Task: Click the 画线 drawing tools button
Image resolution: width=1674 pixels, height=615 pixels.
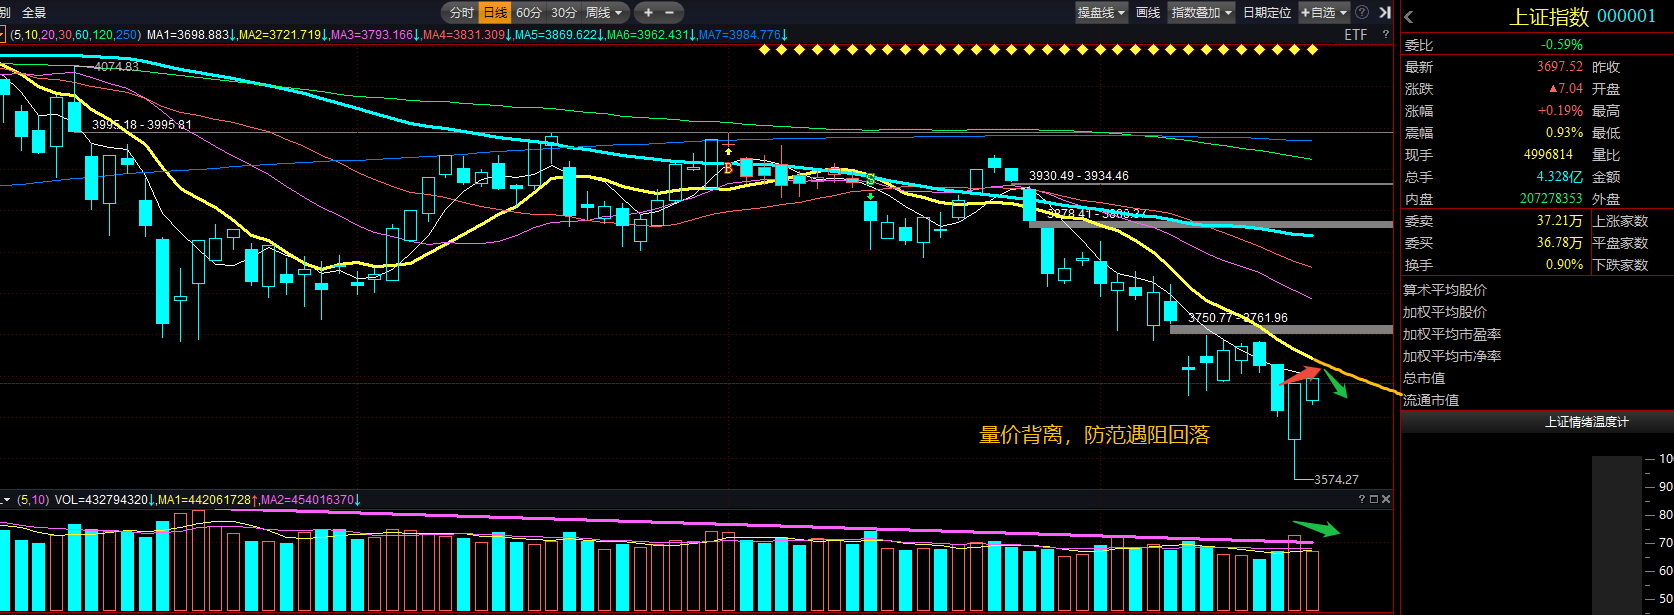Action: 1148,13
